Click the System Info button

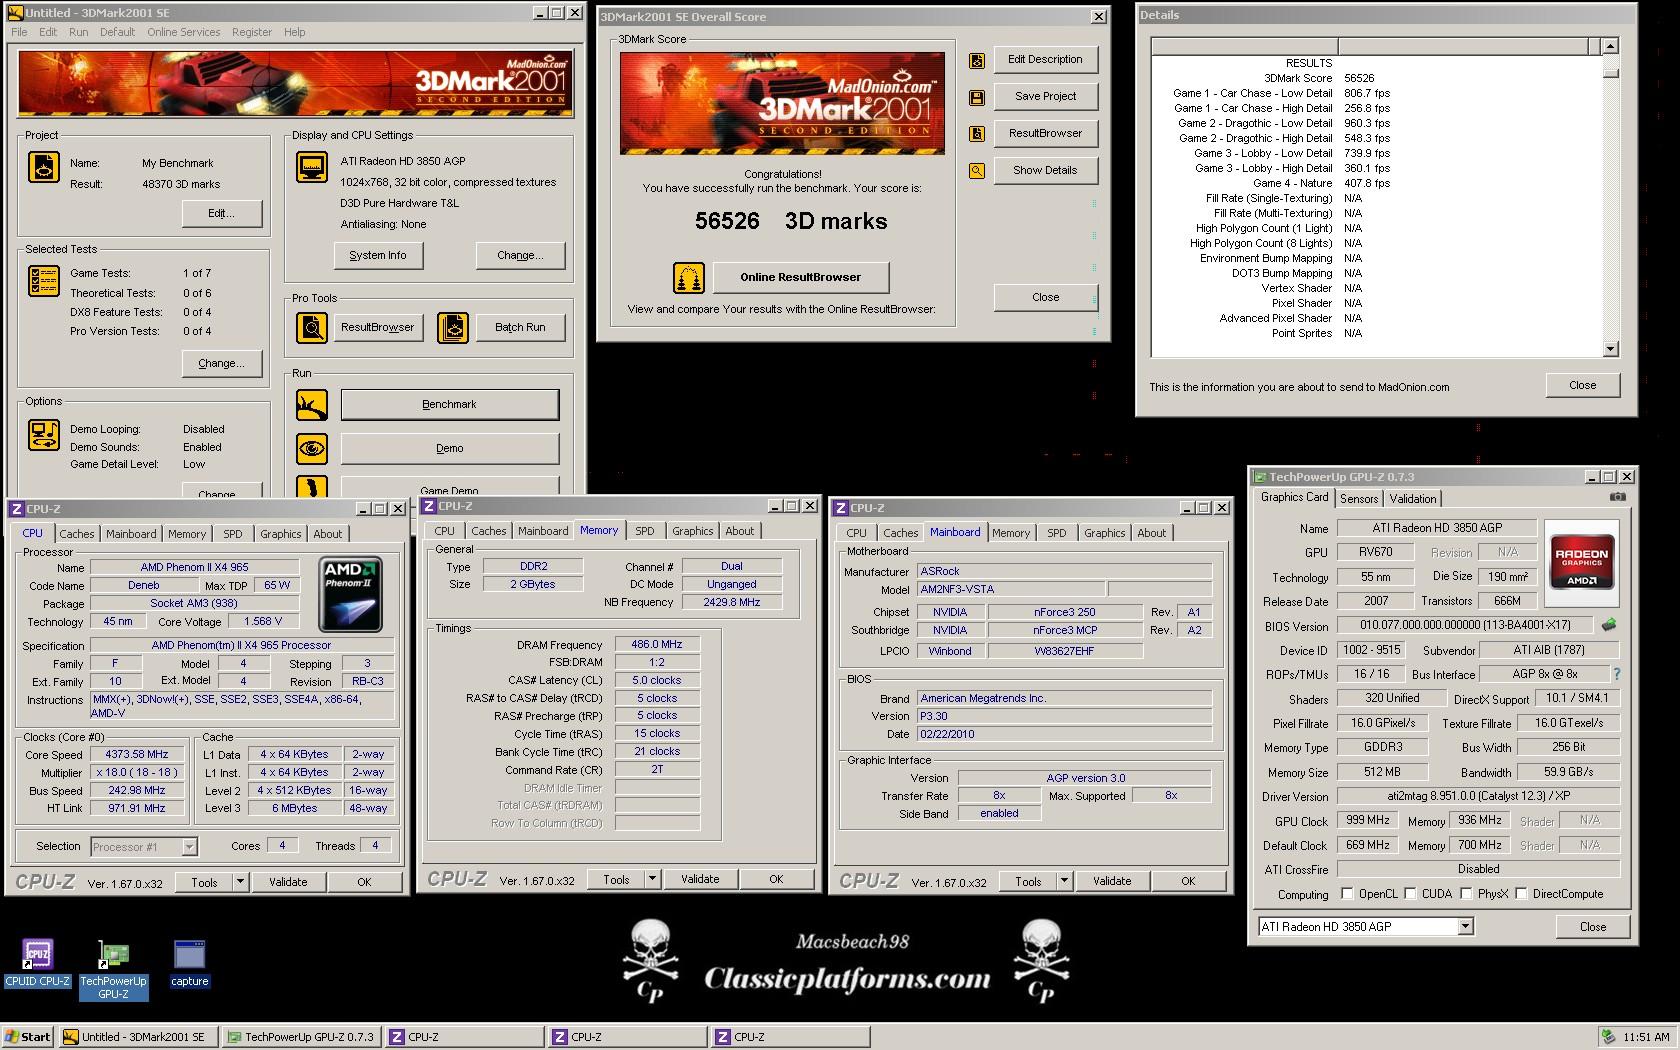point(378,255)
